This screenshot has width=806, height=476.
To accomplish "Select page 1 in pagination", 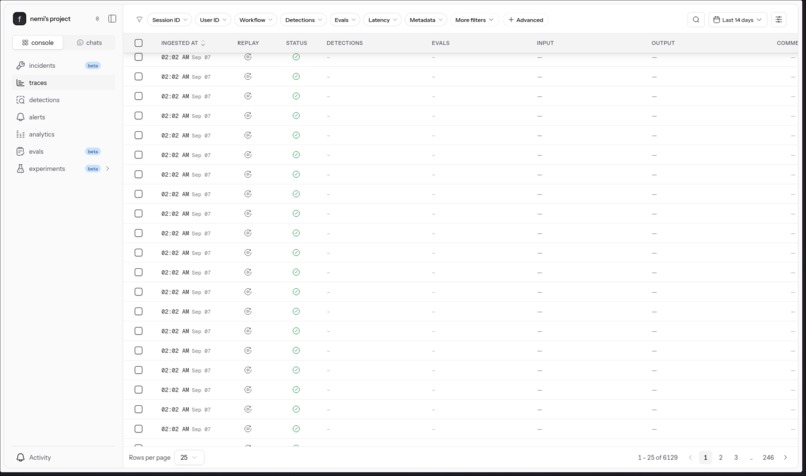I will coord(705,457).
